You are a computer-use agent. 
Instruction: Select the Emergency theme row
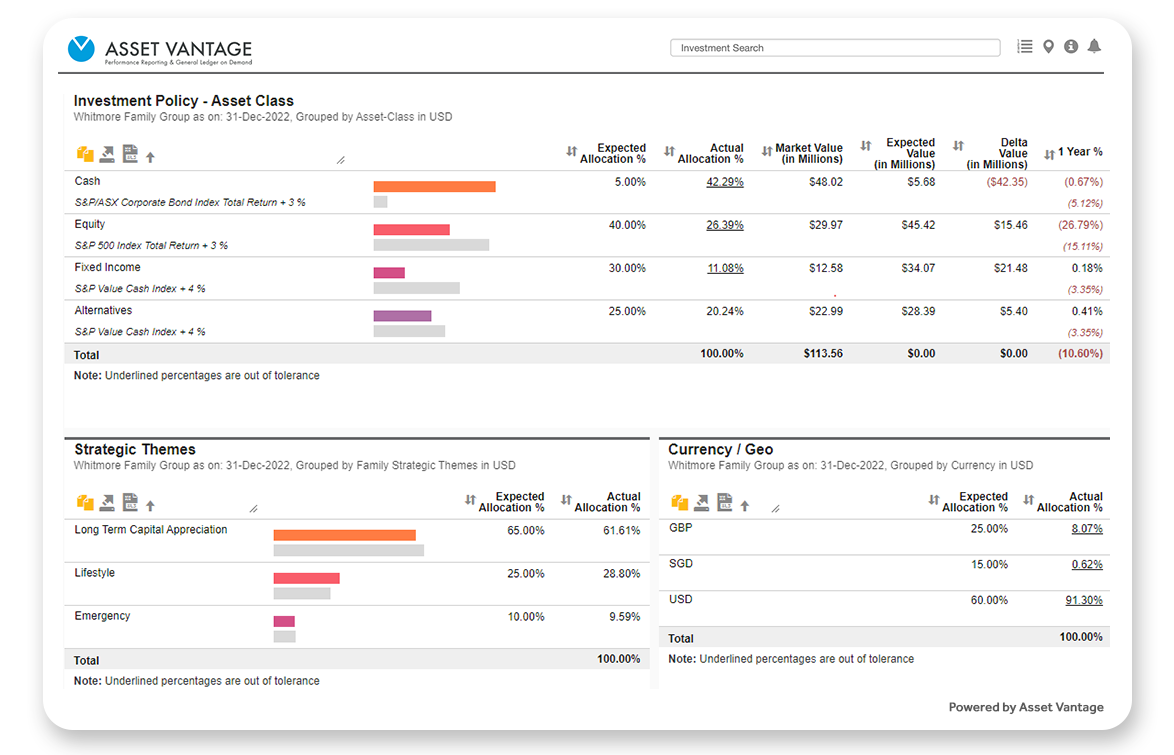(x=357, y=627)
